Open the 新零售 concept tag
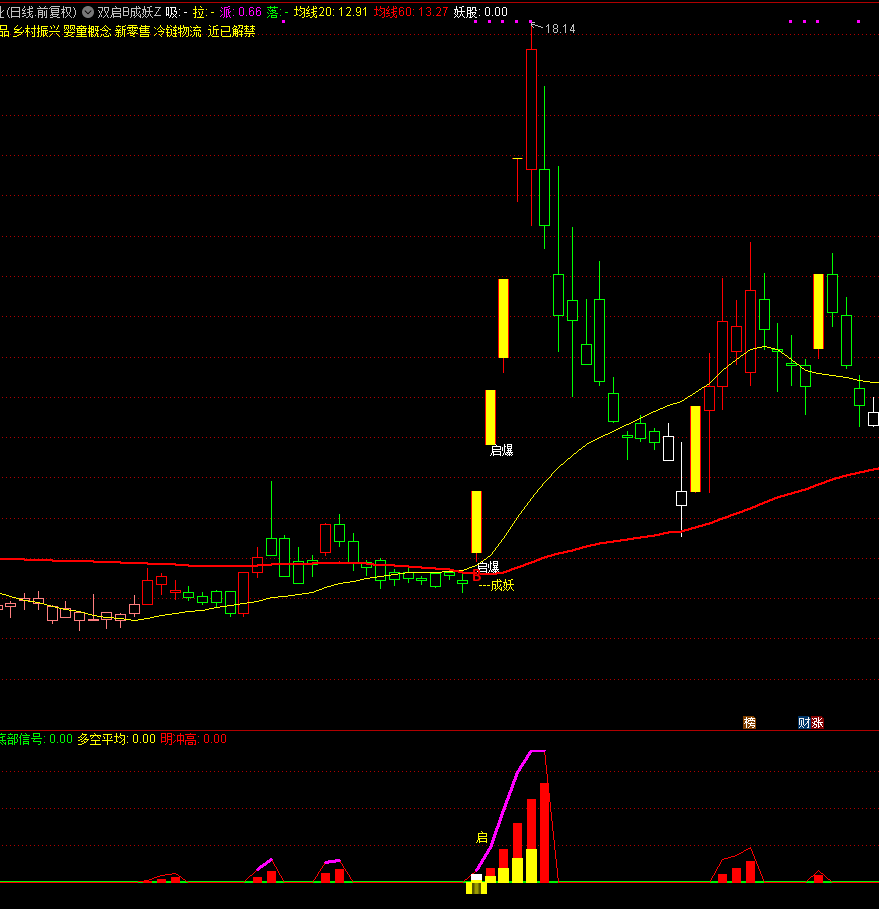The height and width of the screenshot is (909, 879). (x=132, y=31)
